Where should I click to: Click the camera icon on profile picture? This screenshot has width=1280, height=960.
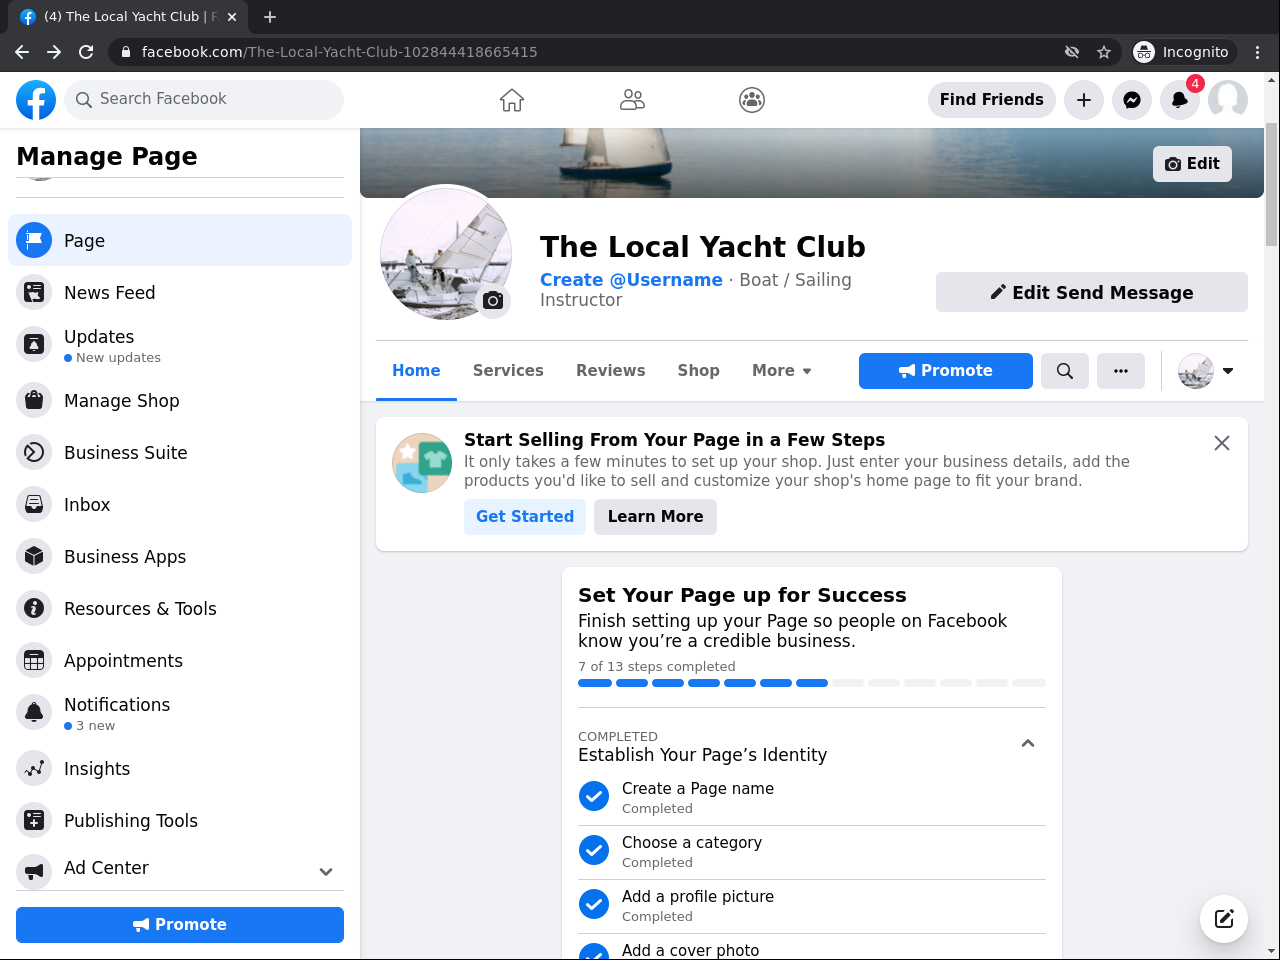[x=493, y=301]
